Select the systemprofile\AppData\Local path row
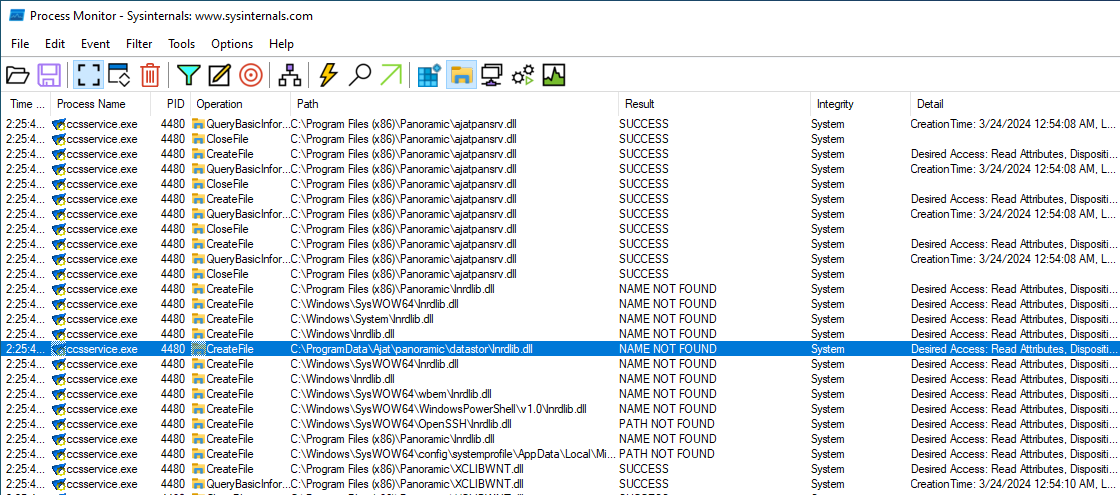The image size is (1120, 495). pyautogui.click(x=560, y=454)
